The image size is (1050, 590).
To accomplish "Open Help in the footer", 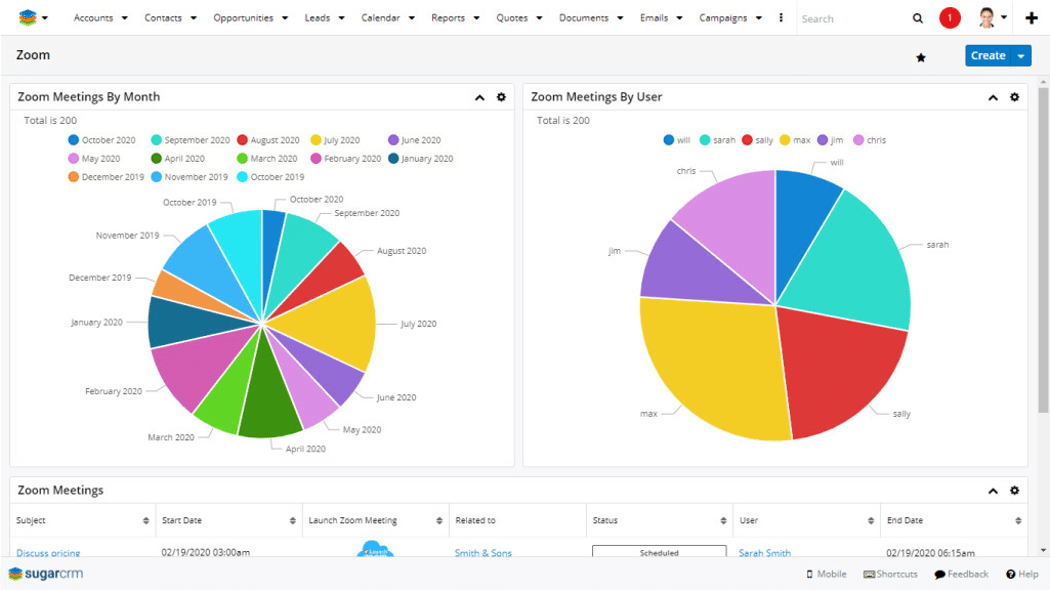I will (x=1022, y=574).
